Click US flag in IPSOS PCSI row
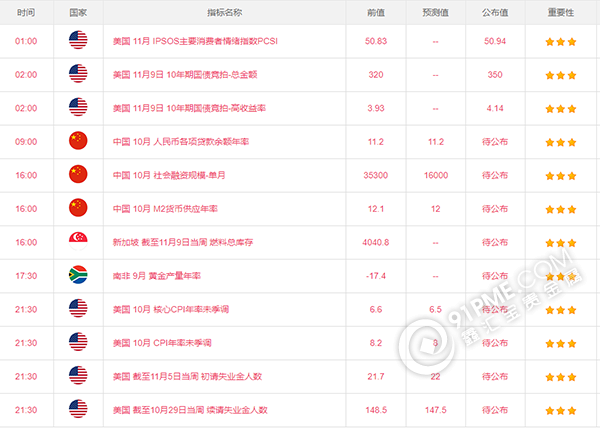This screenshot has width=600, height=431. [x=77, y=41]
